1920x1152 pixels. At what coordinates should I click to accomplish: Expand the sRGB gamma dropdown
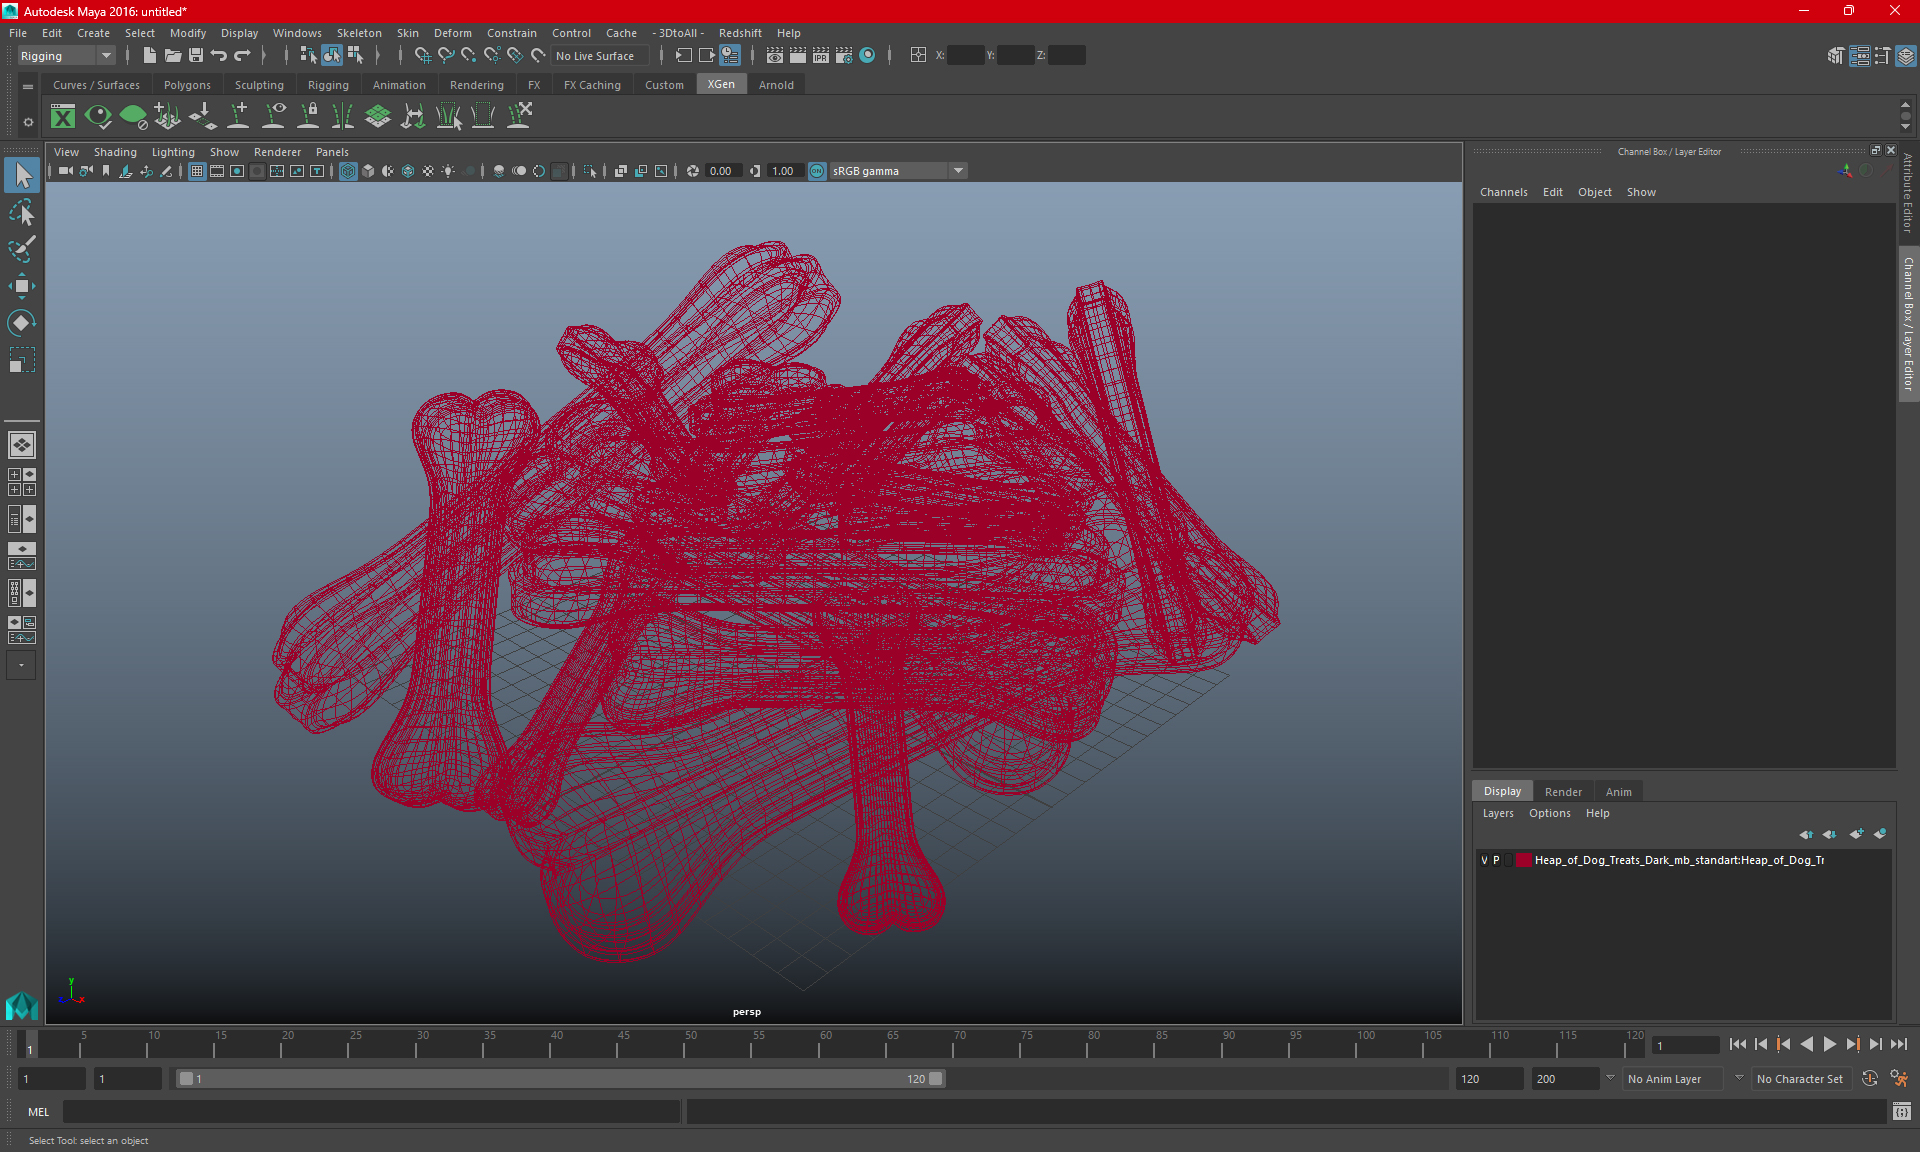958,171
